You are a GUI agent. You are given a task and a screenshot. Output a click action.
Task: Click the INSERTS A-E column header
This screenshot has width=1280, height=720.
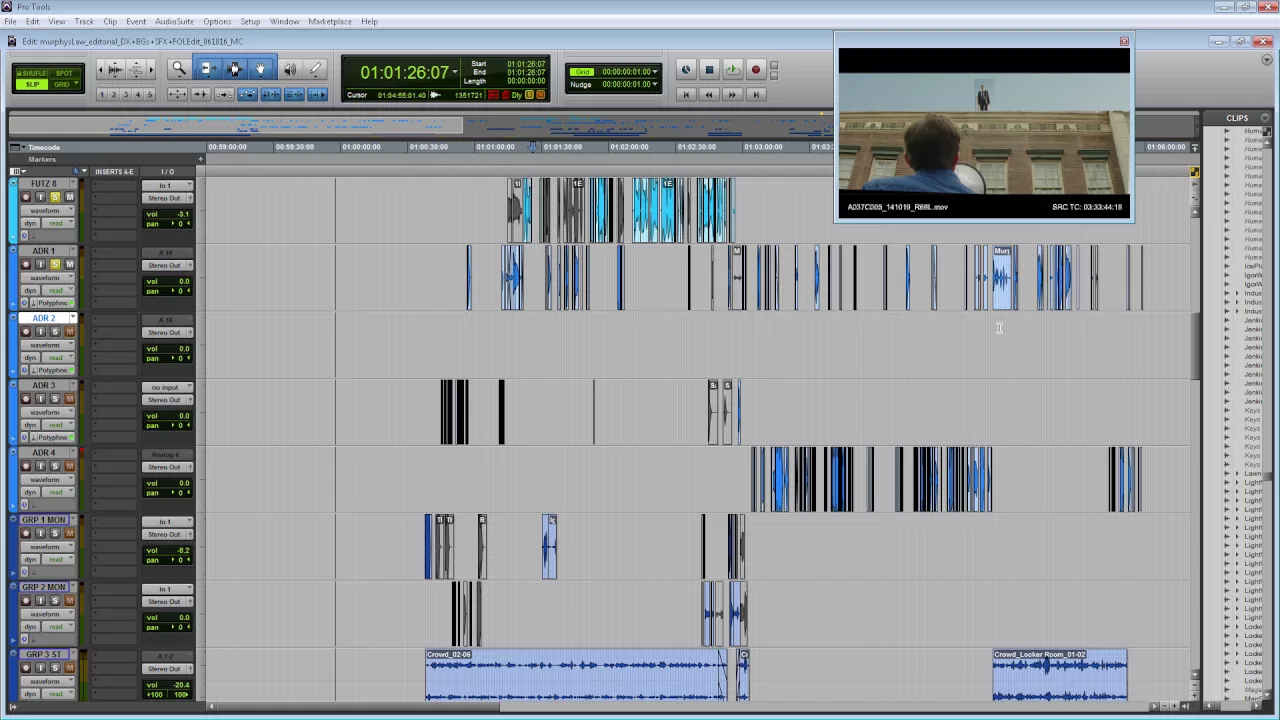pos(114,172)
